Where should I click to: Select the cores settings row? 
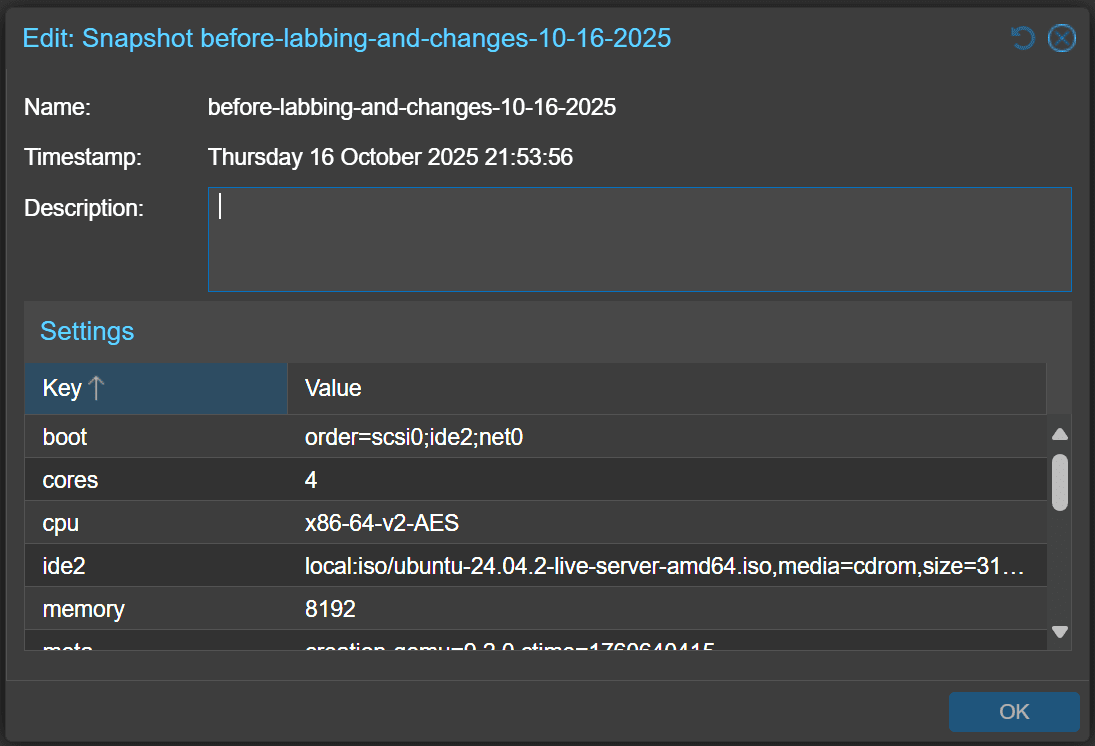(x=400, y=480)
